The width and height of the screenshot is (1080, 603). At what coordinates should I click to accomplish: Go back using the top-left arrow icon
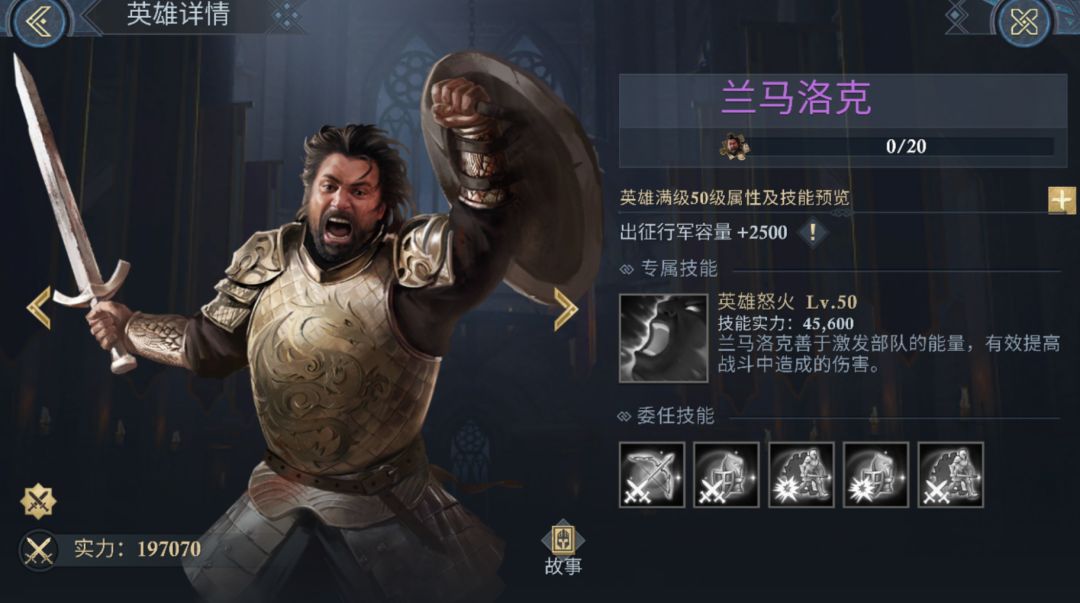39,21
